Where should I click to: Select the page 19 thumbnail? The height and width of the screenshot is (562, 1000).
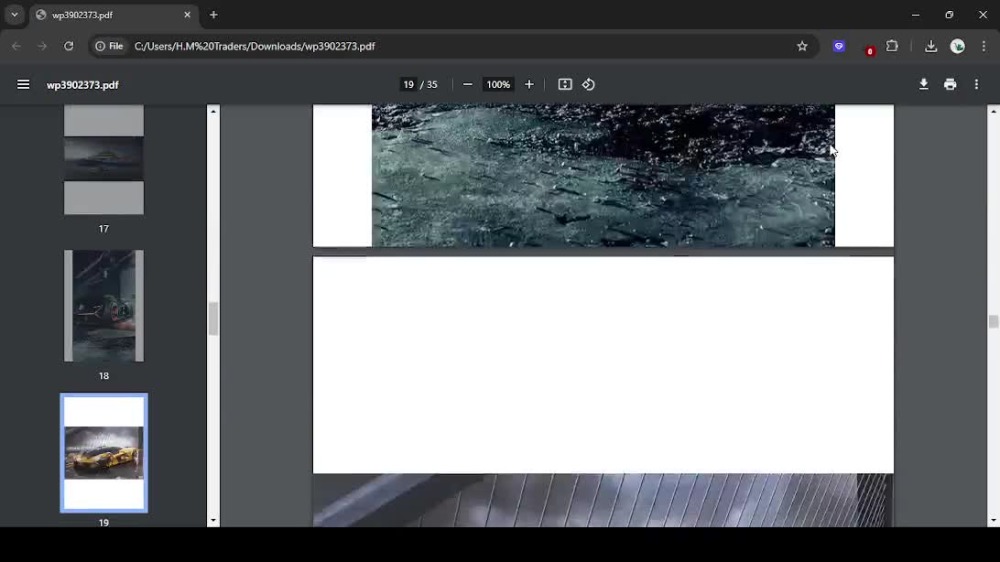(104, 453)
